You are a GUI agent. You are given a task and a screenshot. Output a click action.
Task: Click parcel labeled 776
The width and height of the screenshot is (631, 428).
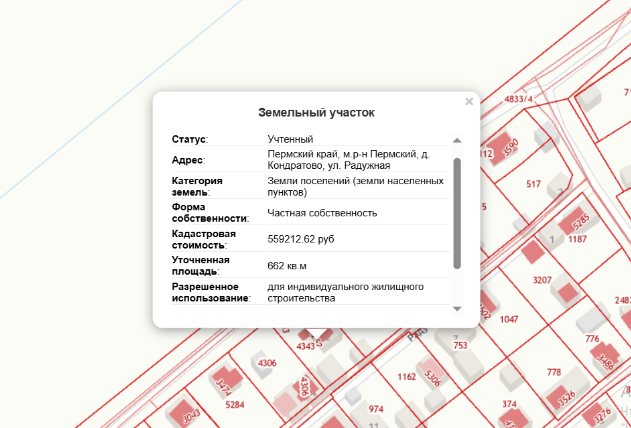(592, 340)
